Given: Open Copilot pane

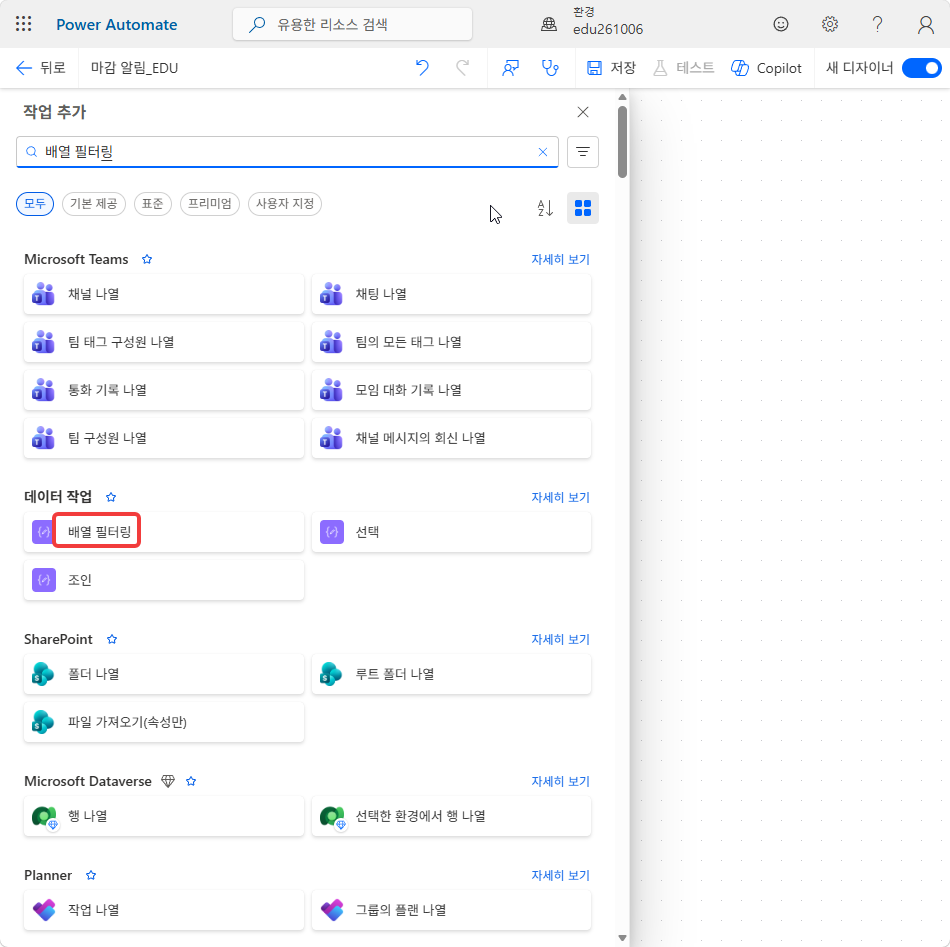Looking at the screenshot, I should point(766,68).
